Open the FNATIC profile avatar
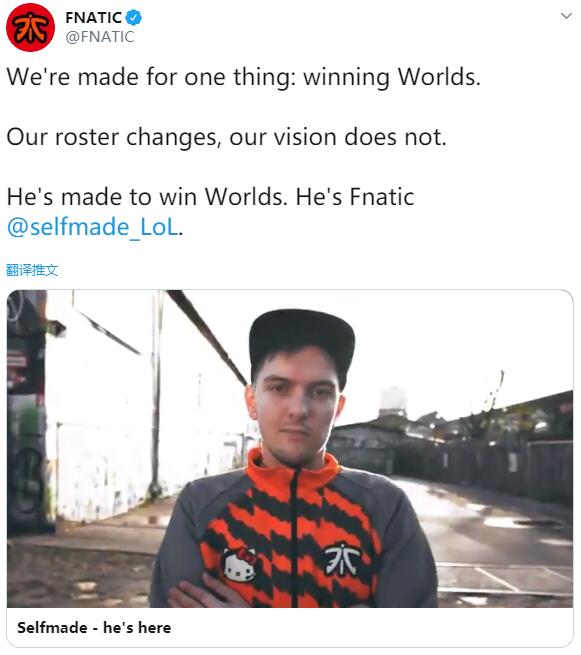Screen dimensions: 581x655 (30, 27)
